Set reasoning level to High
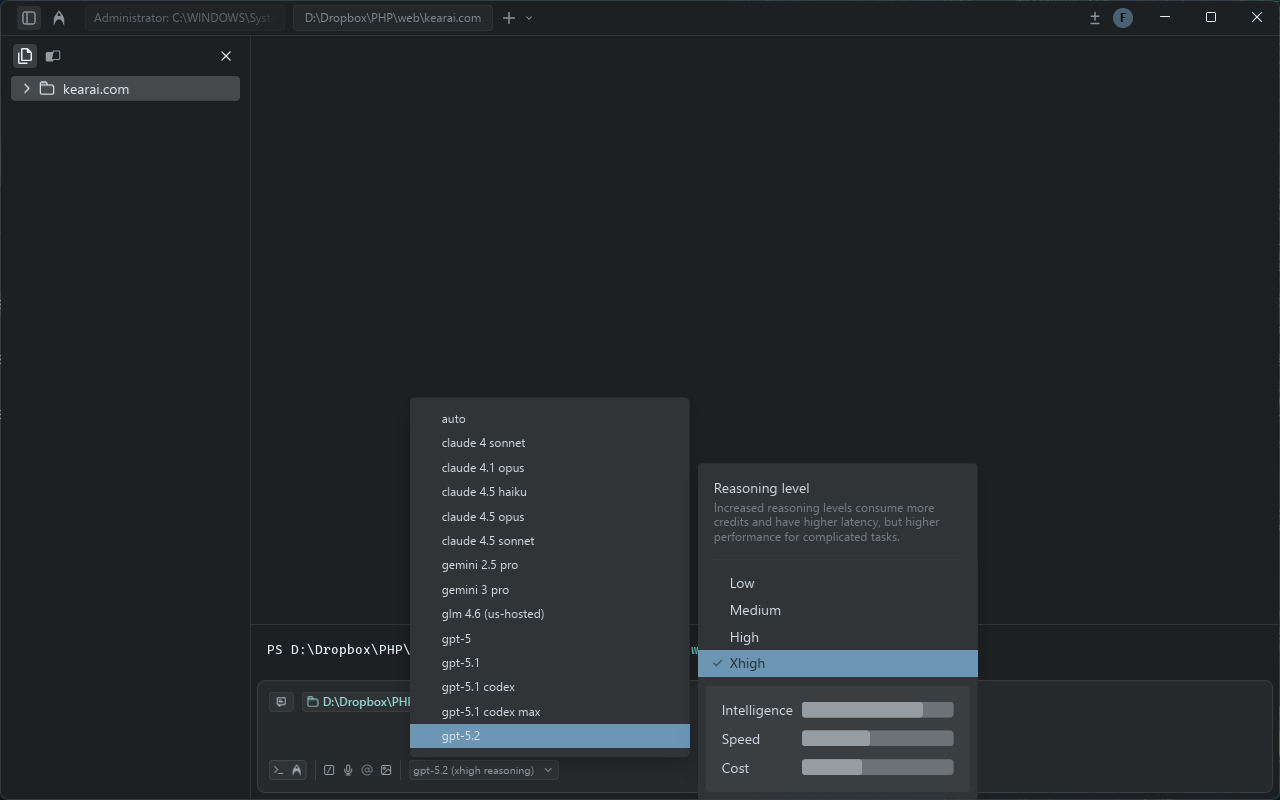1280x800 pixels. coord(838,637)
